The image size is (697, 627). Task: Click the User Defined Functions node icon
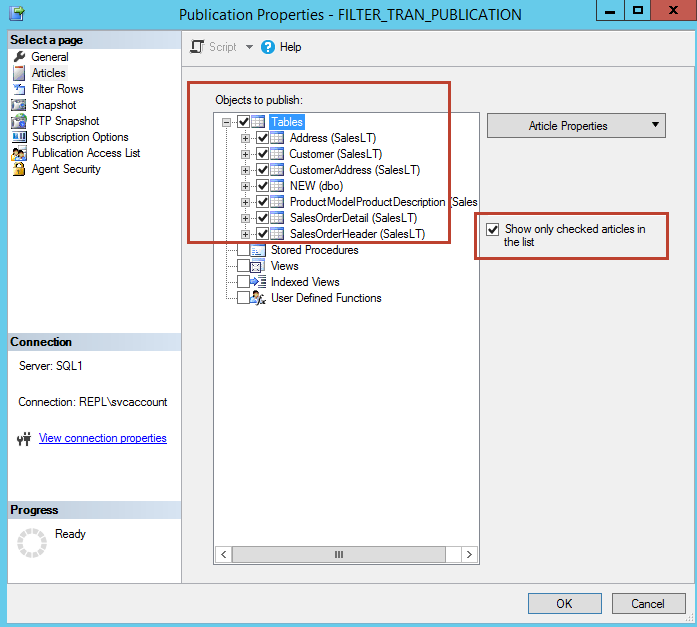pyautogui.click(x=257, y=298)
